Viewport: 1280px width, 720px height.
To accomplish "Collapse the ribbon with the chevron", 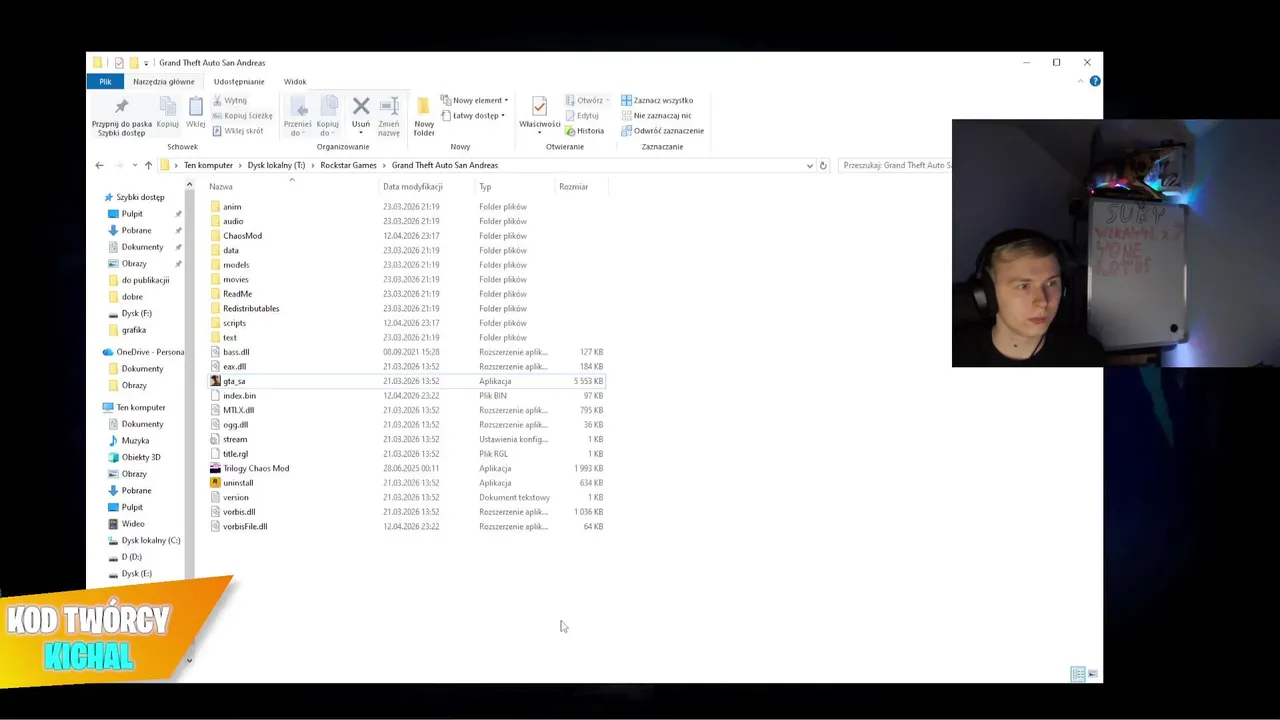I will [1081, 81].
